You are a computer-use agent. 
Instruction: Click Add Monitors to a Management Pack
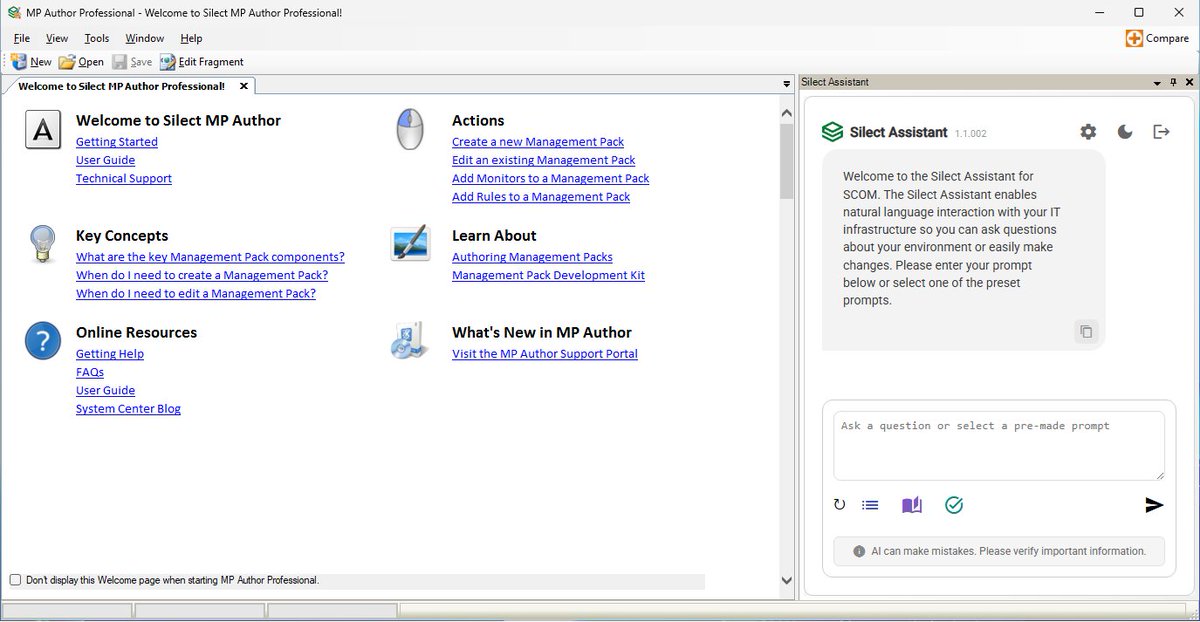point(551,178)
